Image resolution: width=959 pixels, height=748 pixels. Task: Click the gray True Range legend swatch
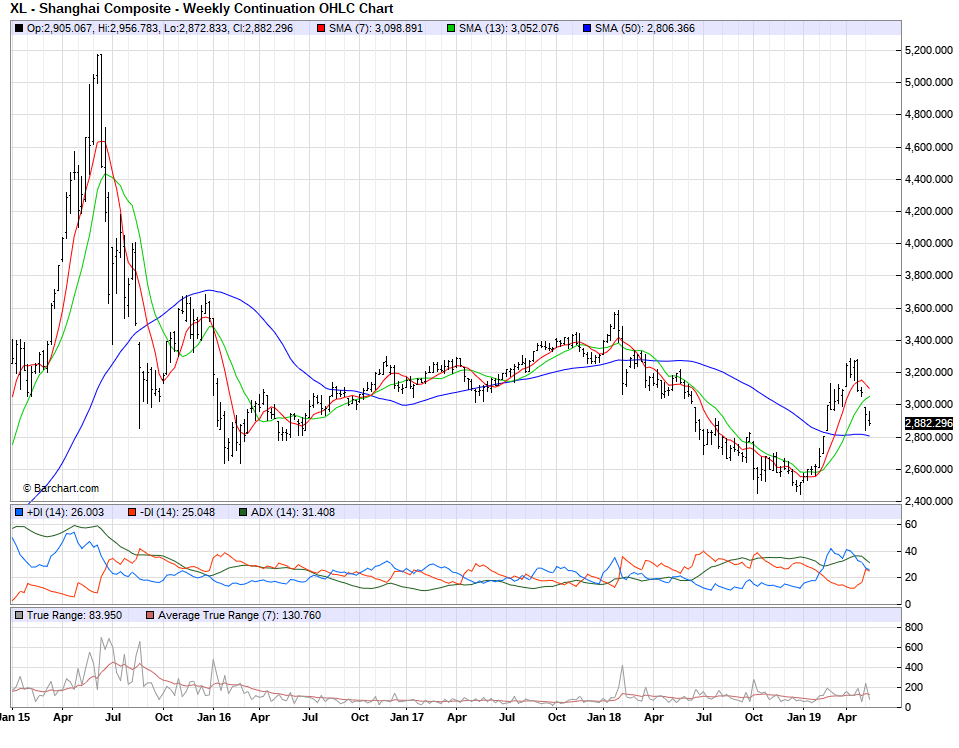point(19,615)
